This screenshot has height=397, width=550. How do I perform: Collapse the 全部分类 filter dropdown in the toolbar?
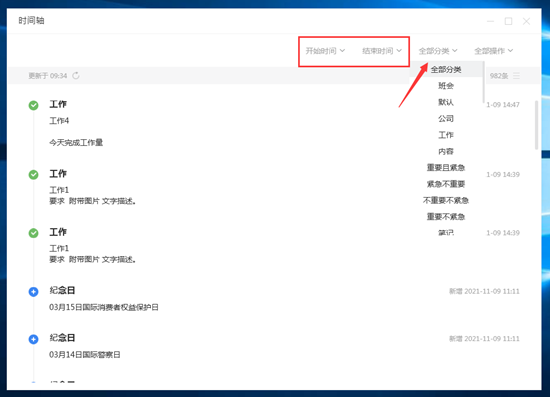[x=438, y=51]
